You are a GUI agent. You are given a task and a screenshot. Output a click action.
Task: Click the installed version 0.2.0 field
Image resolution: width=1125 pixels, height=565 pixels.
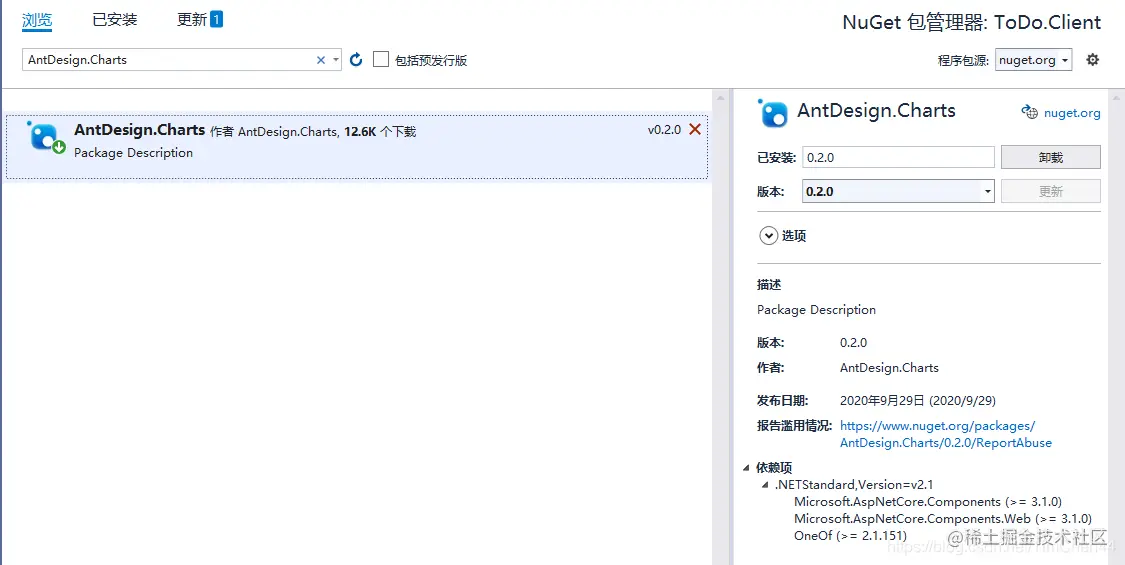click(898, 157)
